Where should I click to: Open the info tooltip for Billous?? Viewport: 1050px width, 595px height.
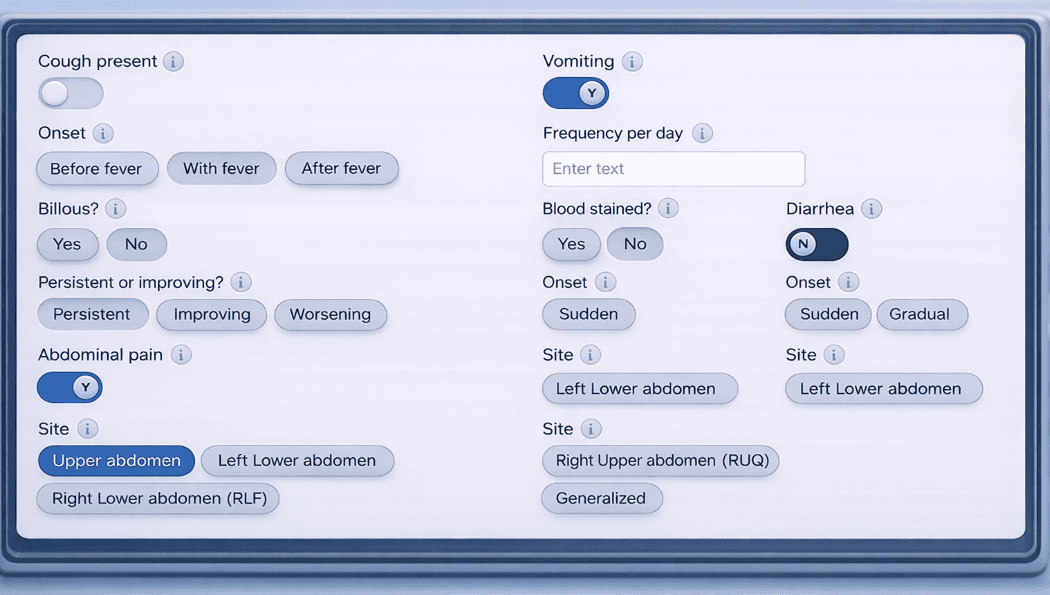pyautogui.click(x=116, y=209)
